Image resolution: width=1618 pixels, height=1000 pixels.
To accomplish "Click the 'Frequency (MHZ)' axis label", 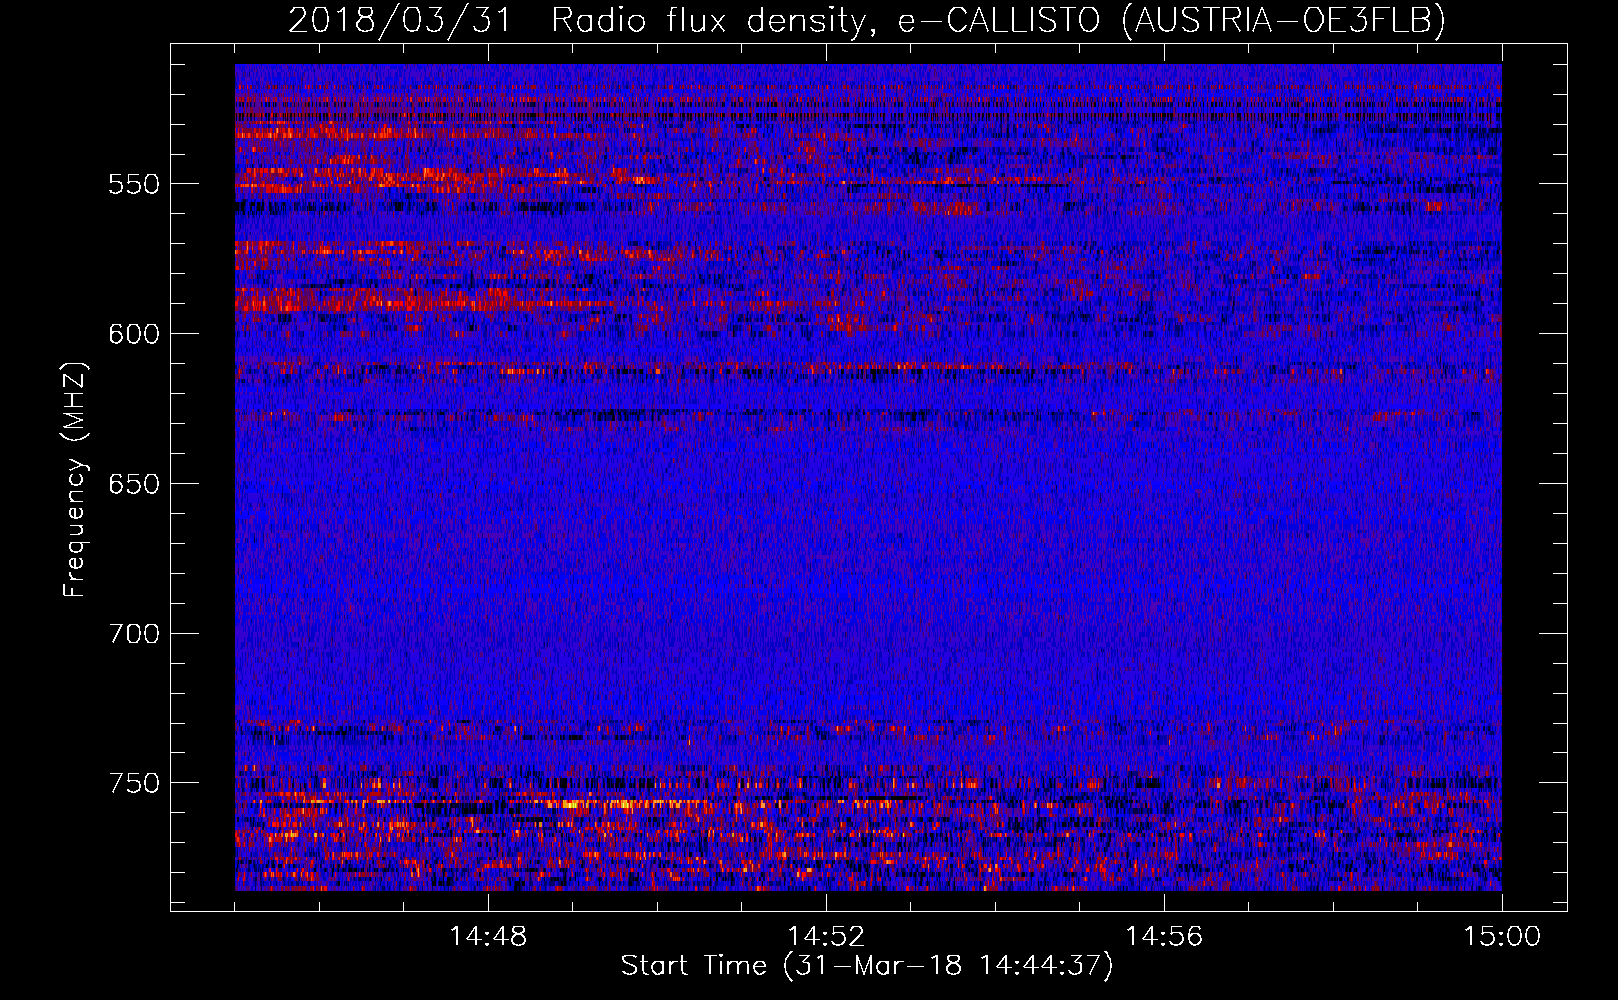I will click(75, 479).
